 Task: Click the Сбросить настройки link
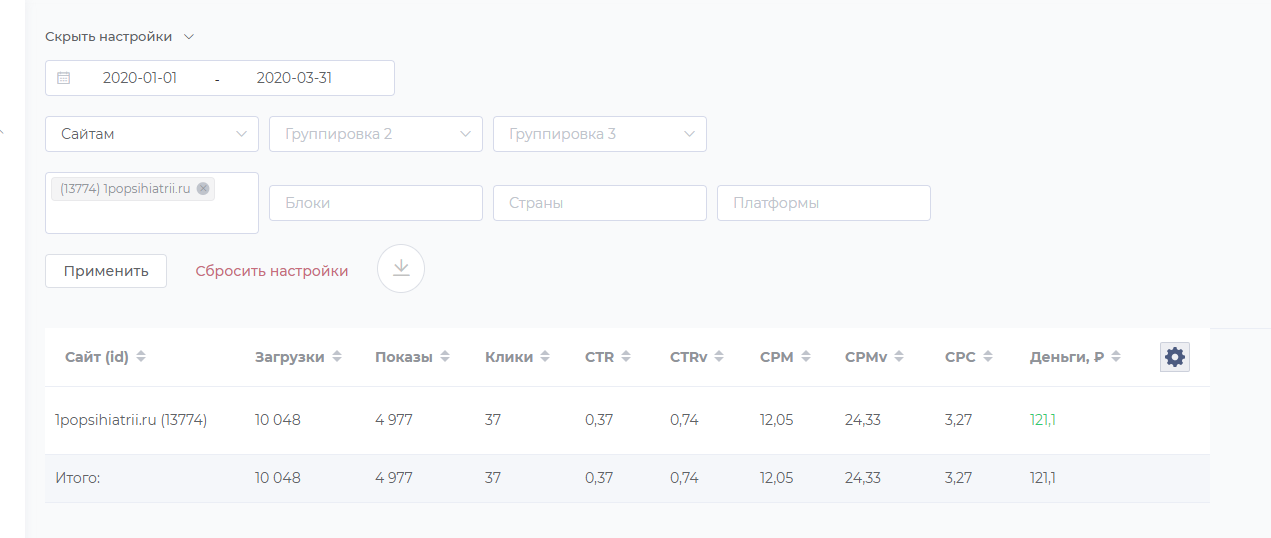coord(272,271)
